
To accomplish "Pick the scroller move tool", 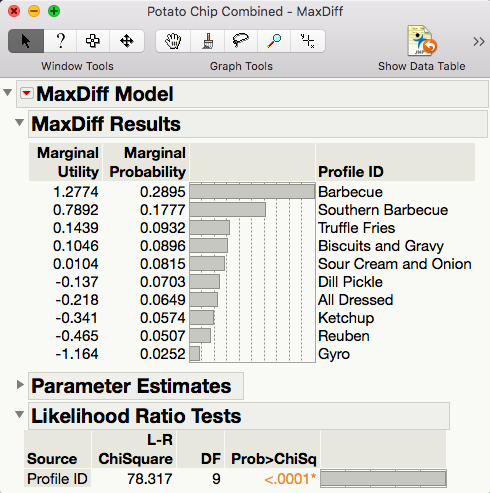I will click(127, 41).
